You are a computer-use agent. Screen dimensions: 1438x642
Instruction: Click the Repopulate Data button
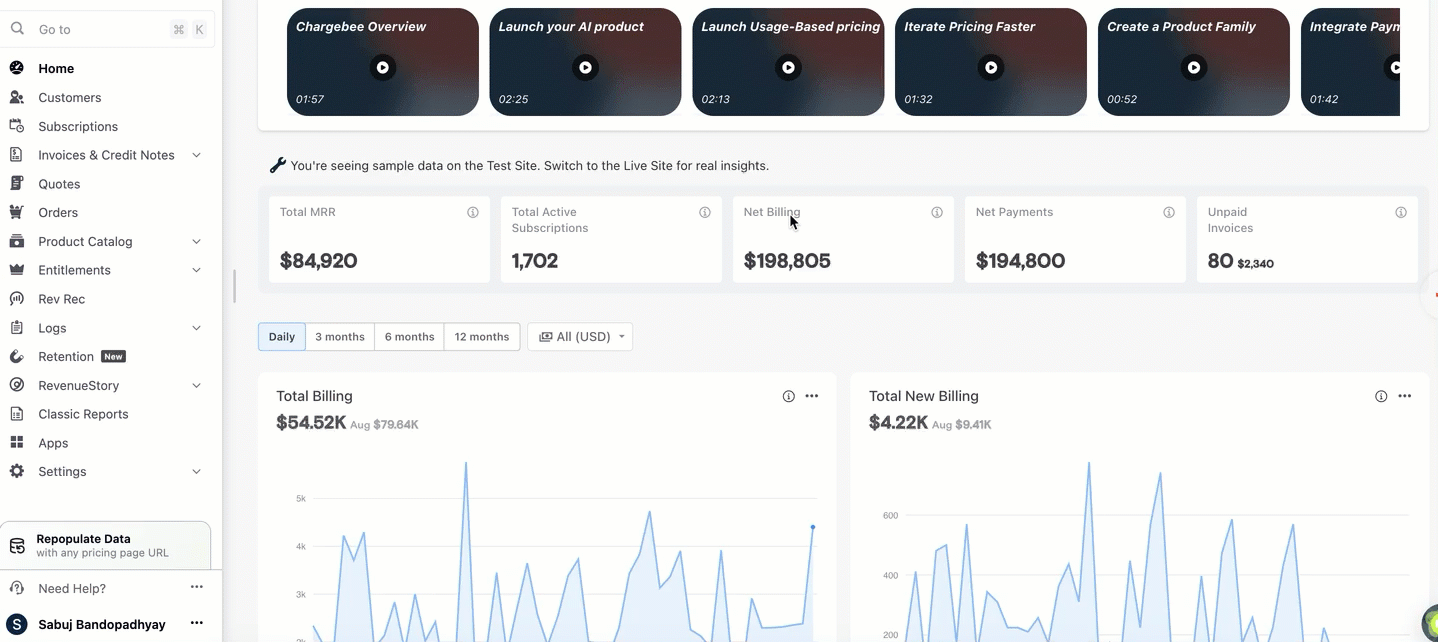tap(105, 545)
